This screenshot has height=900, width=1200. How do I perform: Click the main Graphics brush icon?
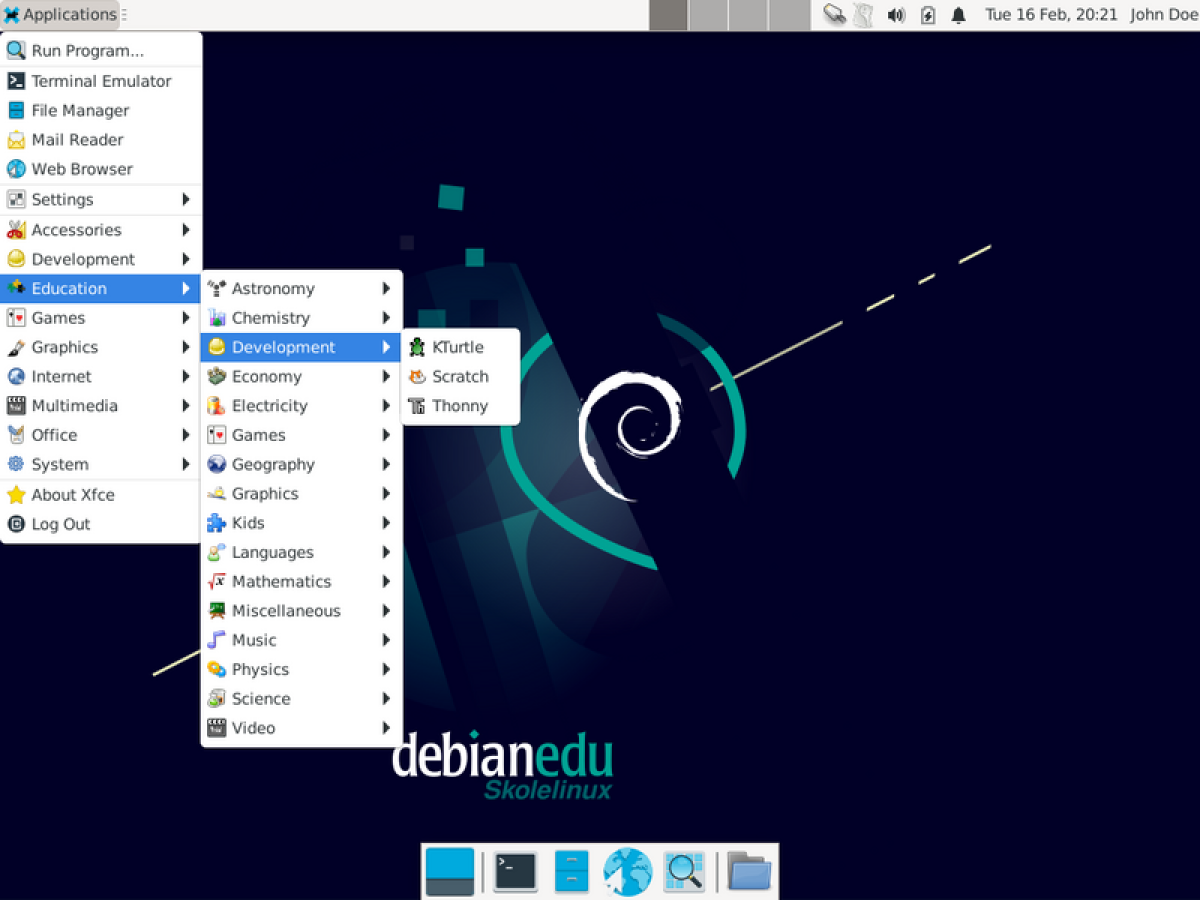tap(16, 347)
